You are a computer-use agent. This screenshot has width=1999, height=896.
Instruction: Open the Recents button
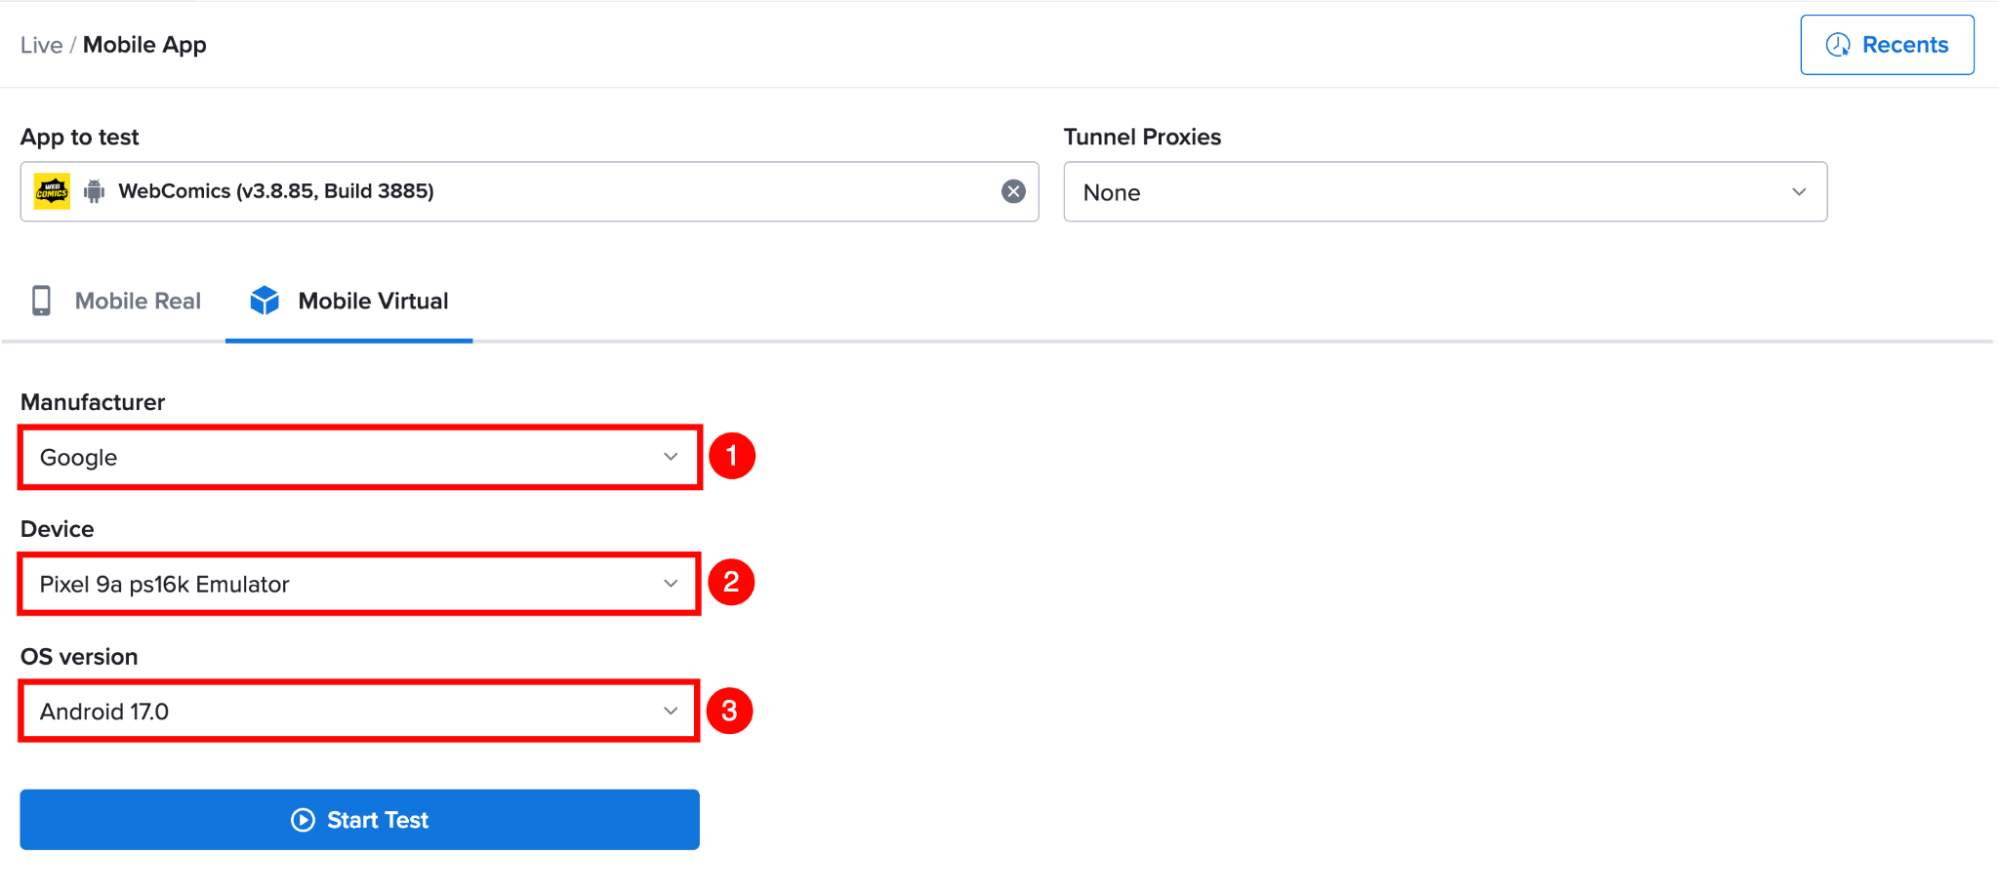(1887, 45)
